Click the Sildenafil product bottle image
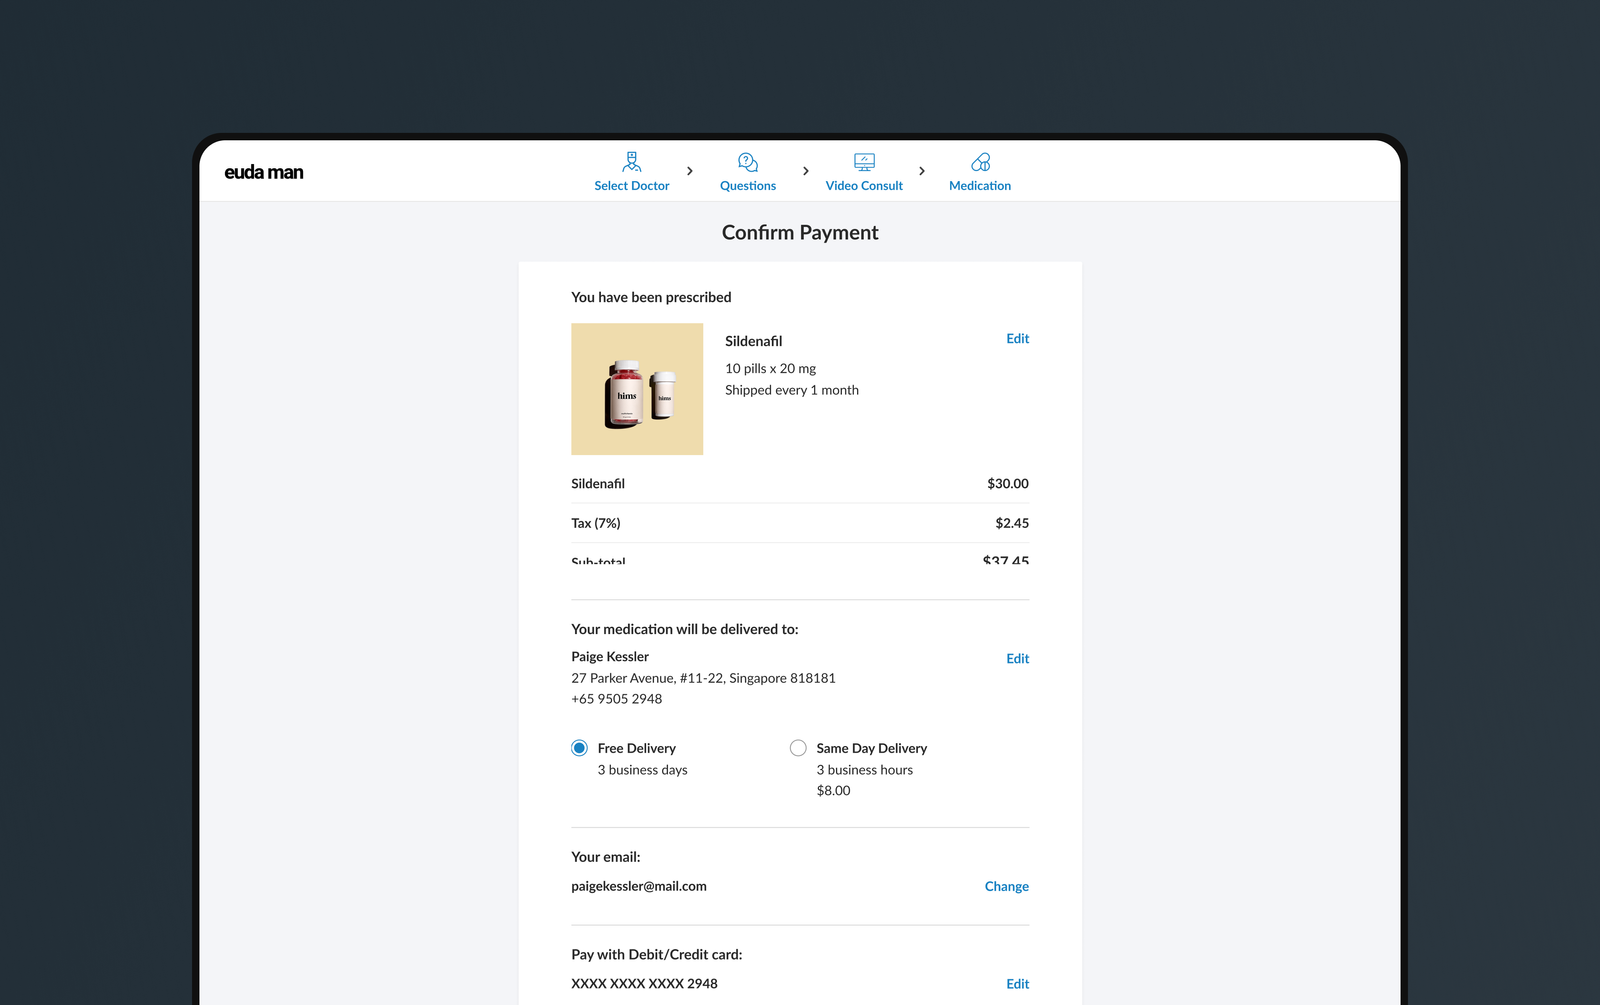Viewport: 1600px width, 1005px height. [637, 389]
